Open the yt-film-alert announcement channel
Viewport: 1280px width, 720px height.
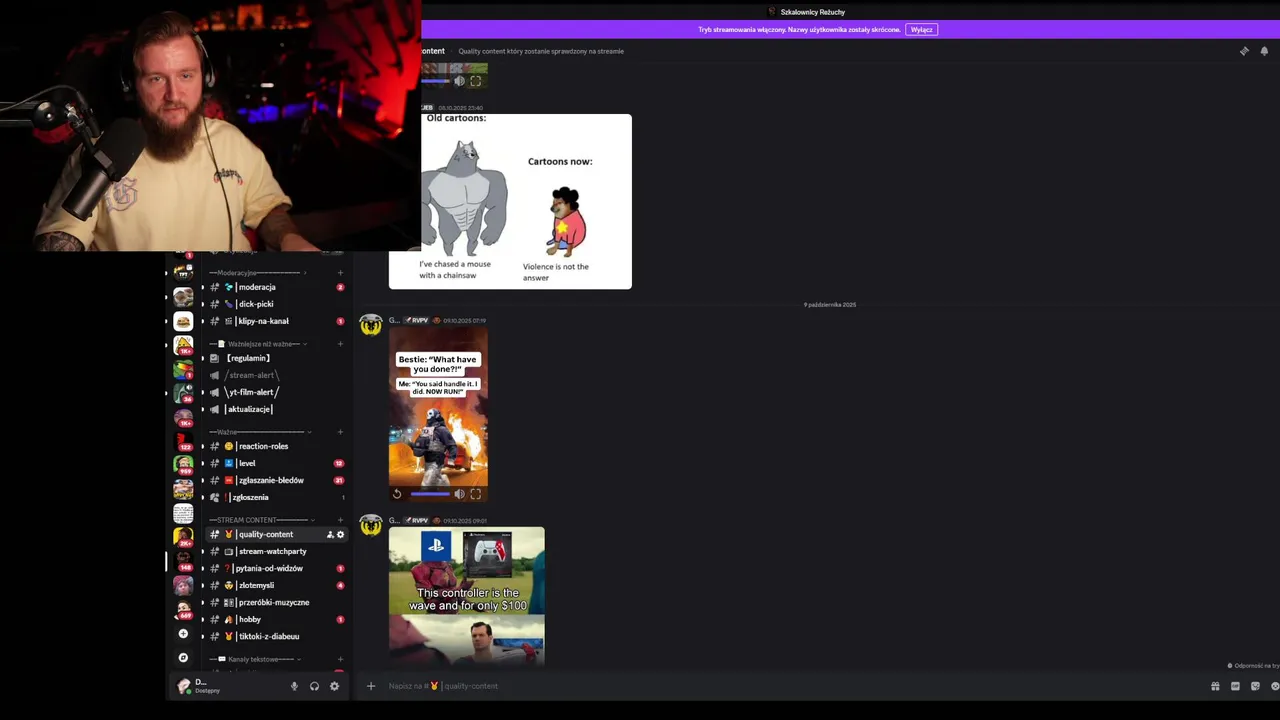point(277,392)
